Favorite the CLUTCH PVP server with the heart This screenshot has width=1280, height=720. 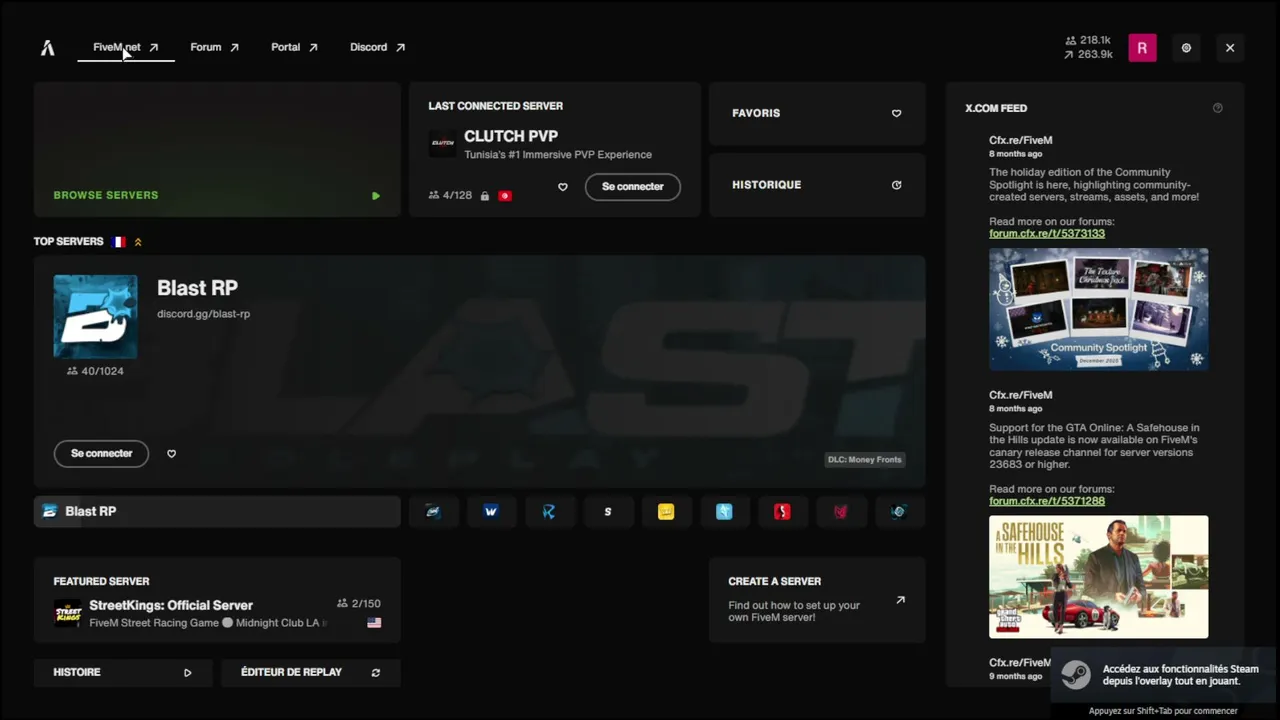coord(563,187)
